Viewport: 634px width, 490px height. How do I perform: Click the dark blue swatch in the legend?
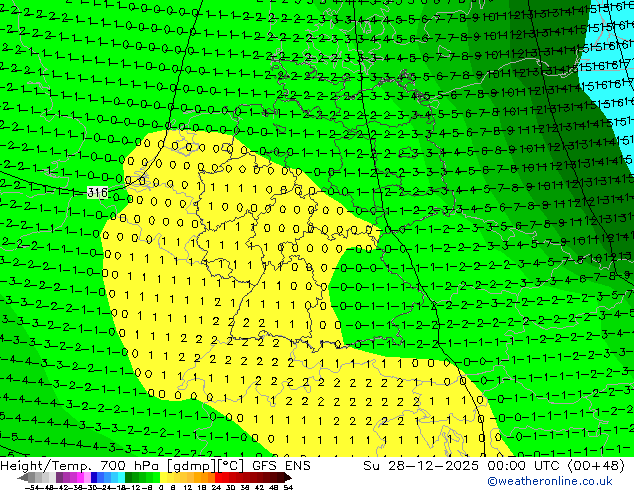coord(94,477)
